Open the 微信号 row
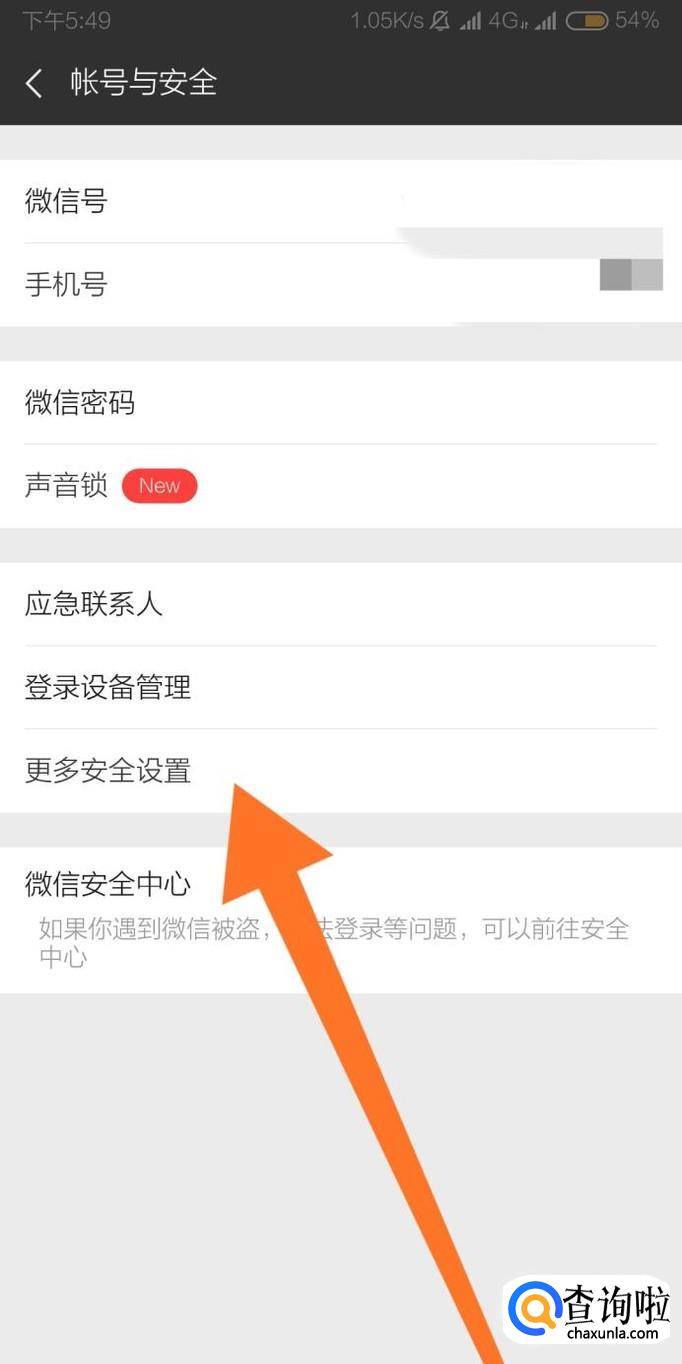Viewport: 682px width, 1364px height. click(x=341, y=202)
